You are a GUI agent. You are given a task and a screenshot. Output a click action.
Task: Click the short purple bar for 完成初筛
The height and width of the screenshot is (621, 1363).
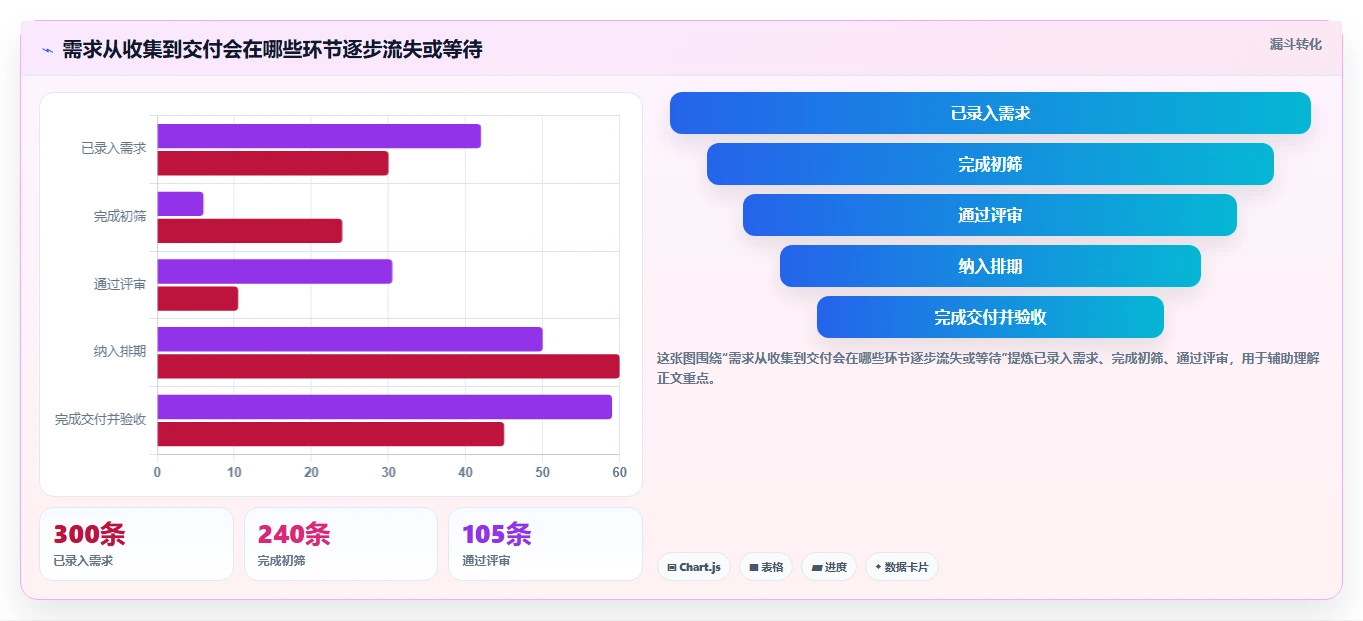coord(180,204)
